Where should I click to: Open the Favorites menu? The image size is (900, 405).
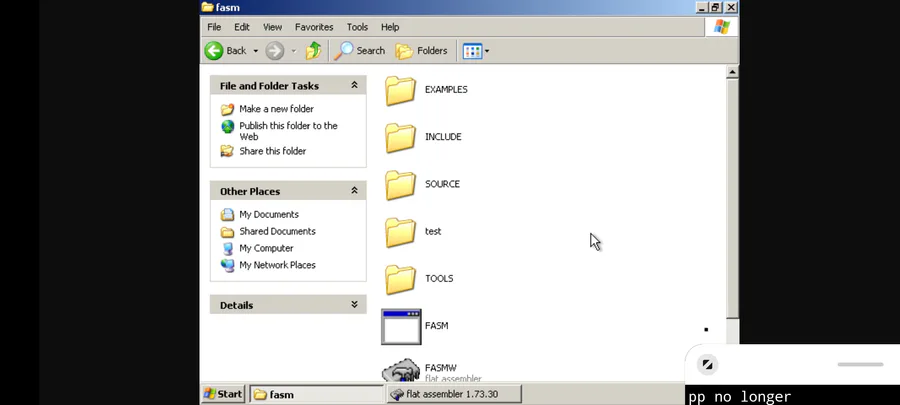(314, 27)
